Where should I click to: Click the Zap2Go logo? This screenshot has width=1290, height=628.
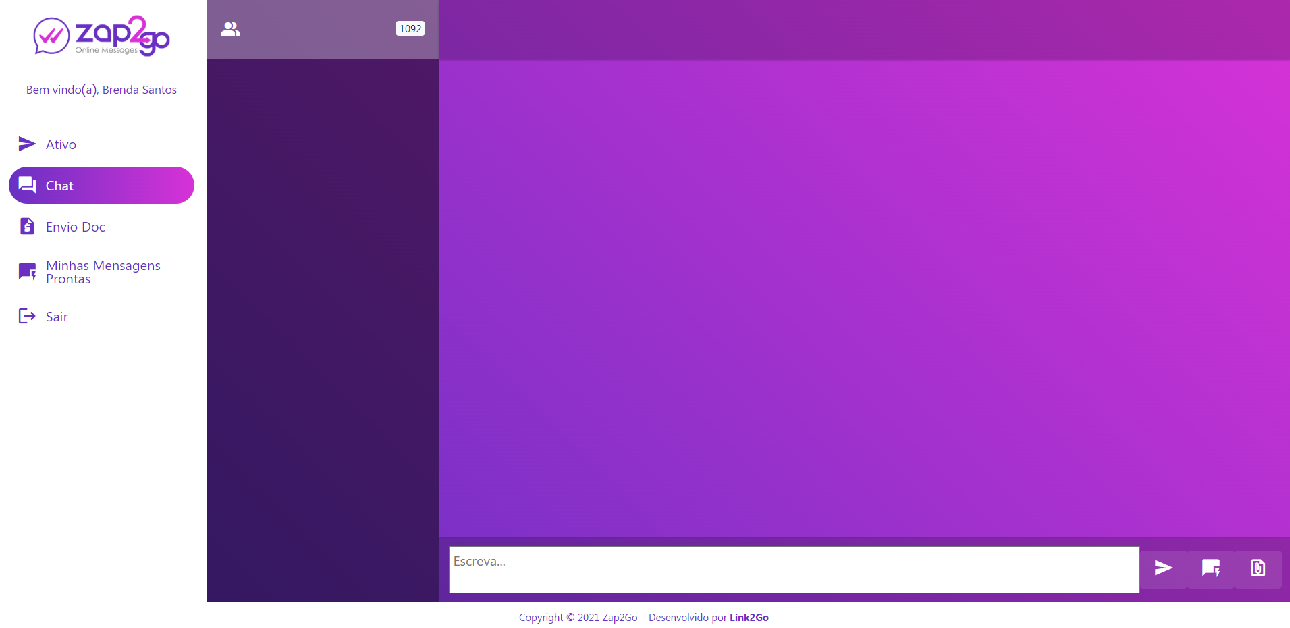(101, 36)
